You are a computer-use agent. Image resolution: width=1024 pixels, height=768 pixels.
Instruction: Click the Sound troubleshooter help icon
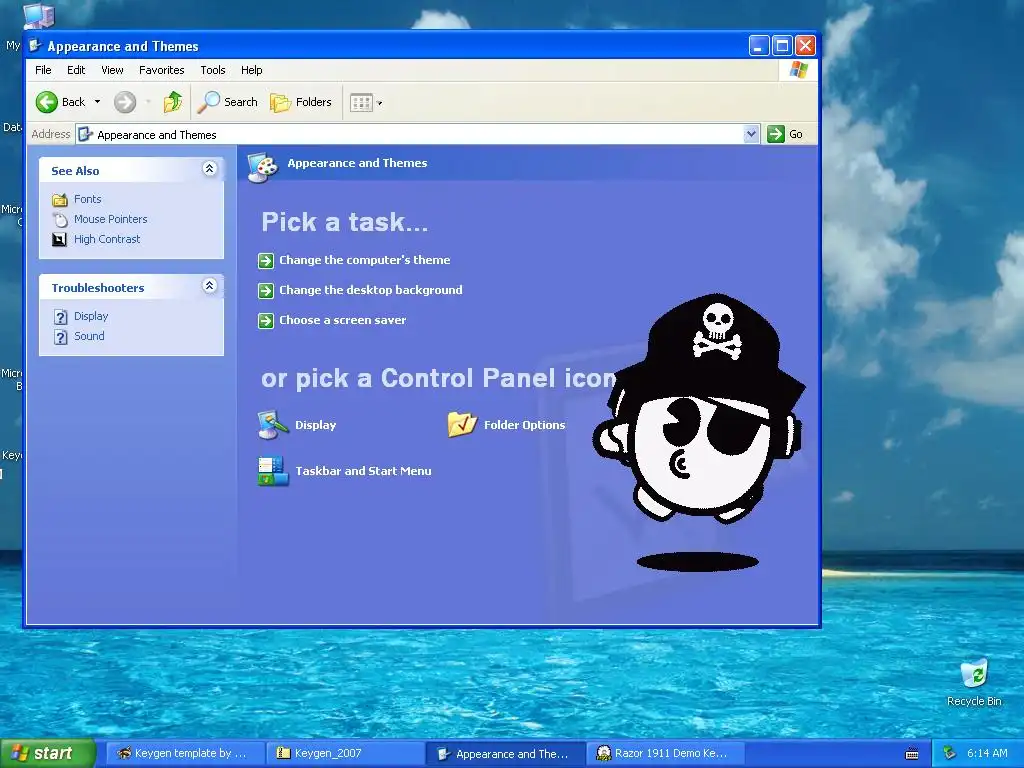60,337
